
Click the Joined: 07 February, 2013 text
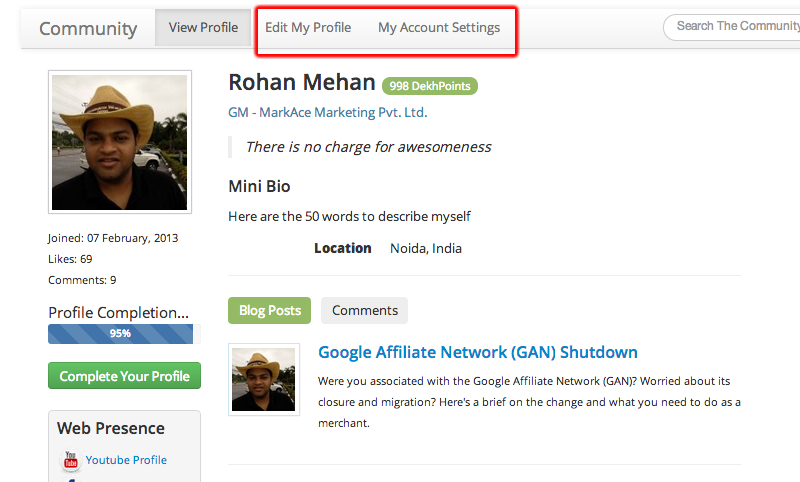coord(113,238)
